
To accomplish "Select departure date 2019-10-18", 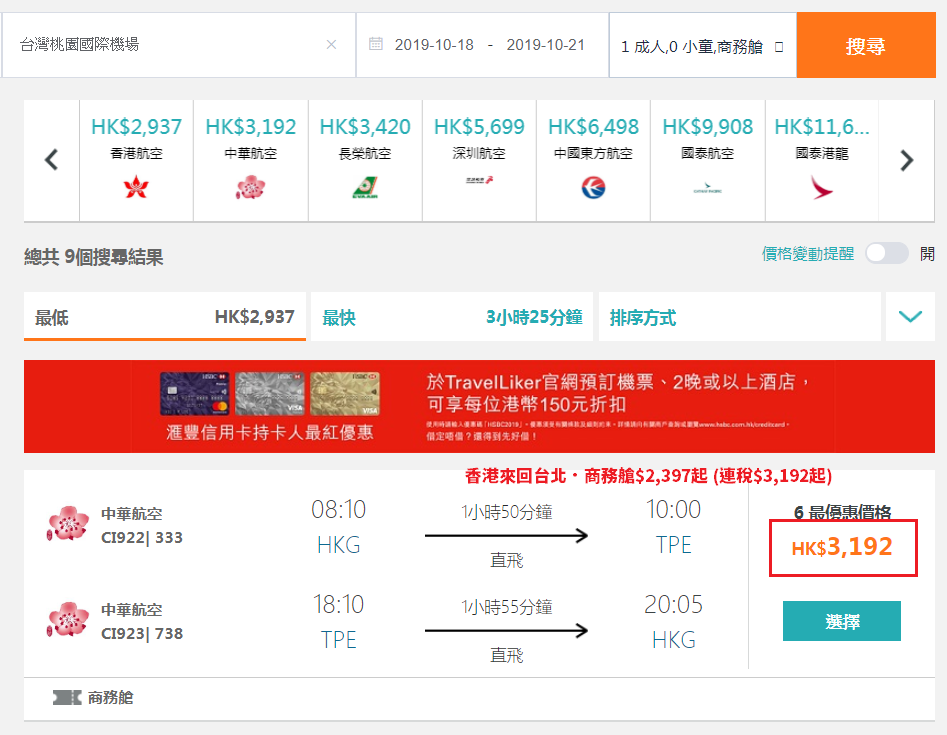I will coord(434,45).
